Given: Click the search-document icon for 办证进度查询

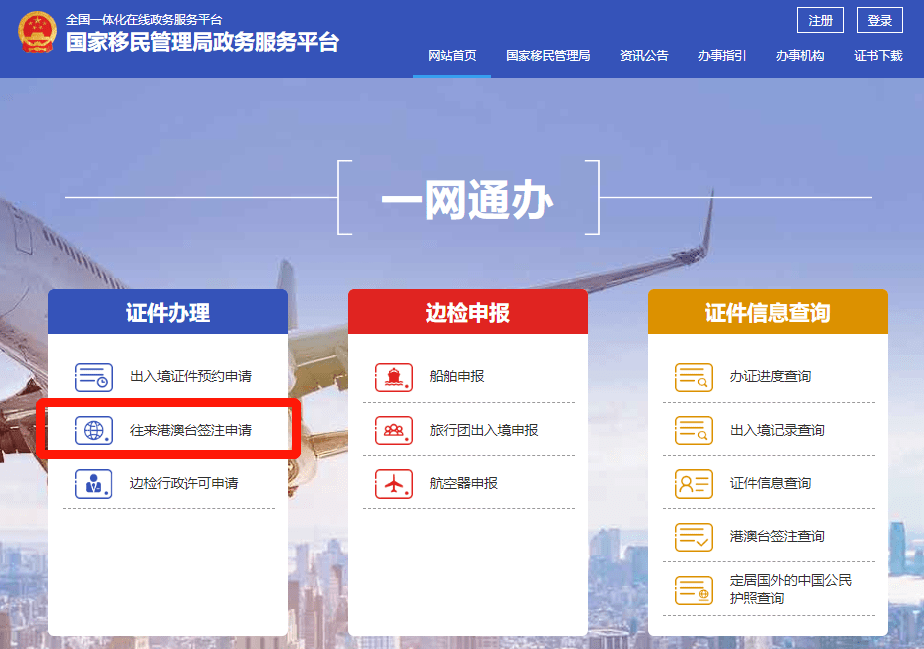Looking at the screenshot, I should click(x=694, y=377).
